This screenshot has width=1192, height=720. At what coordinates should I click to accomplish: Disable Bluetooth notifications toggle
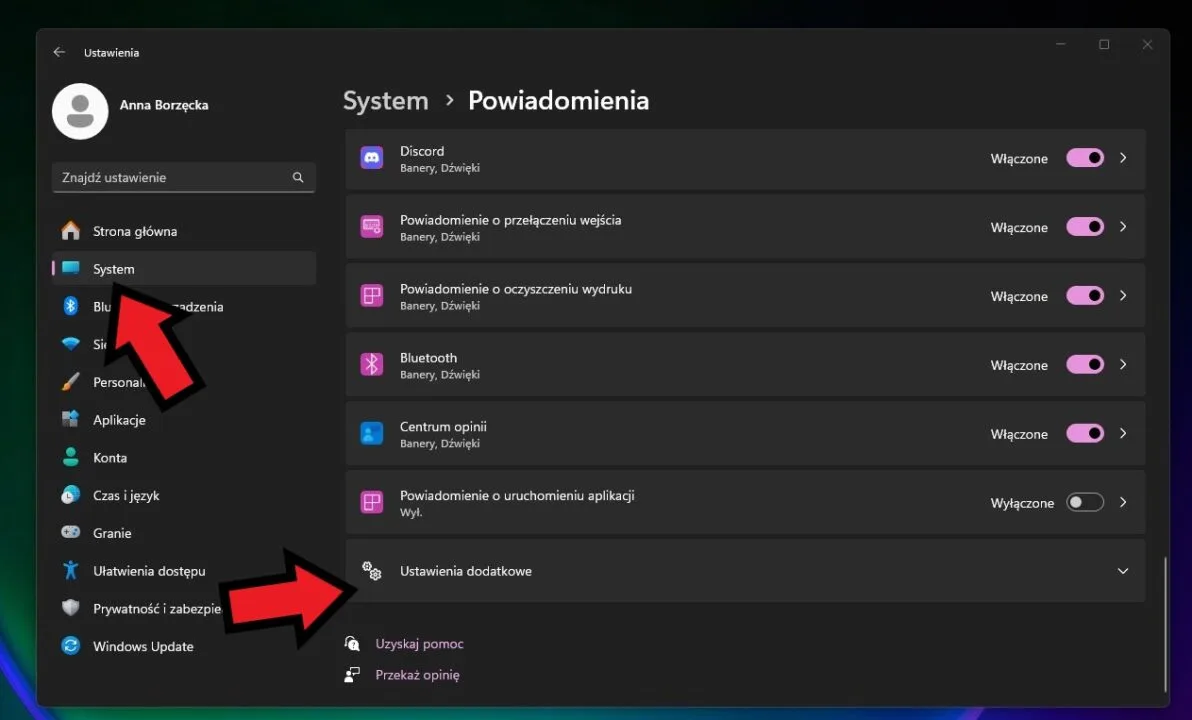[x=1085, y=364]
